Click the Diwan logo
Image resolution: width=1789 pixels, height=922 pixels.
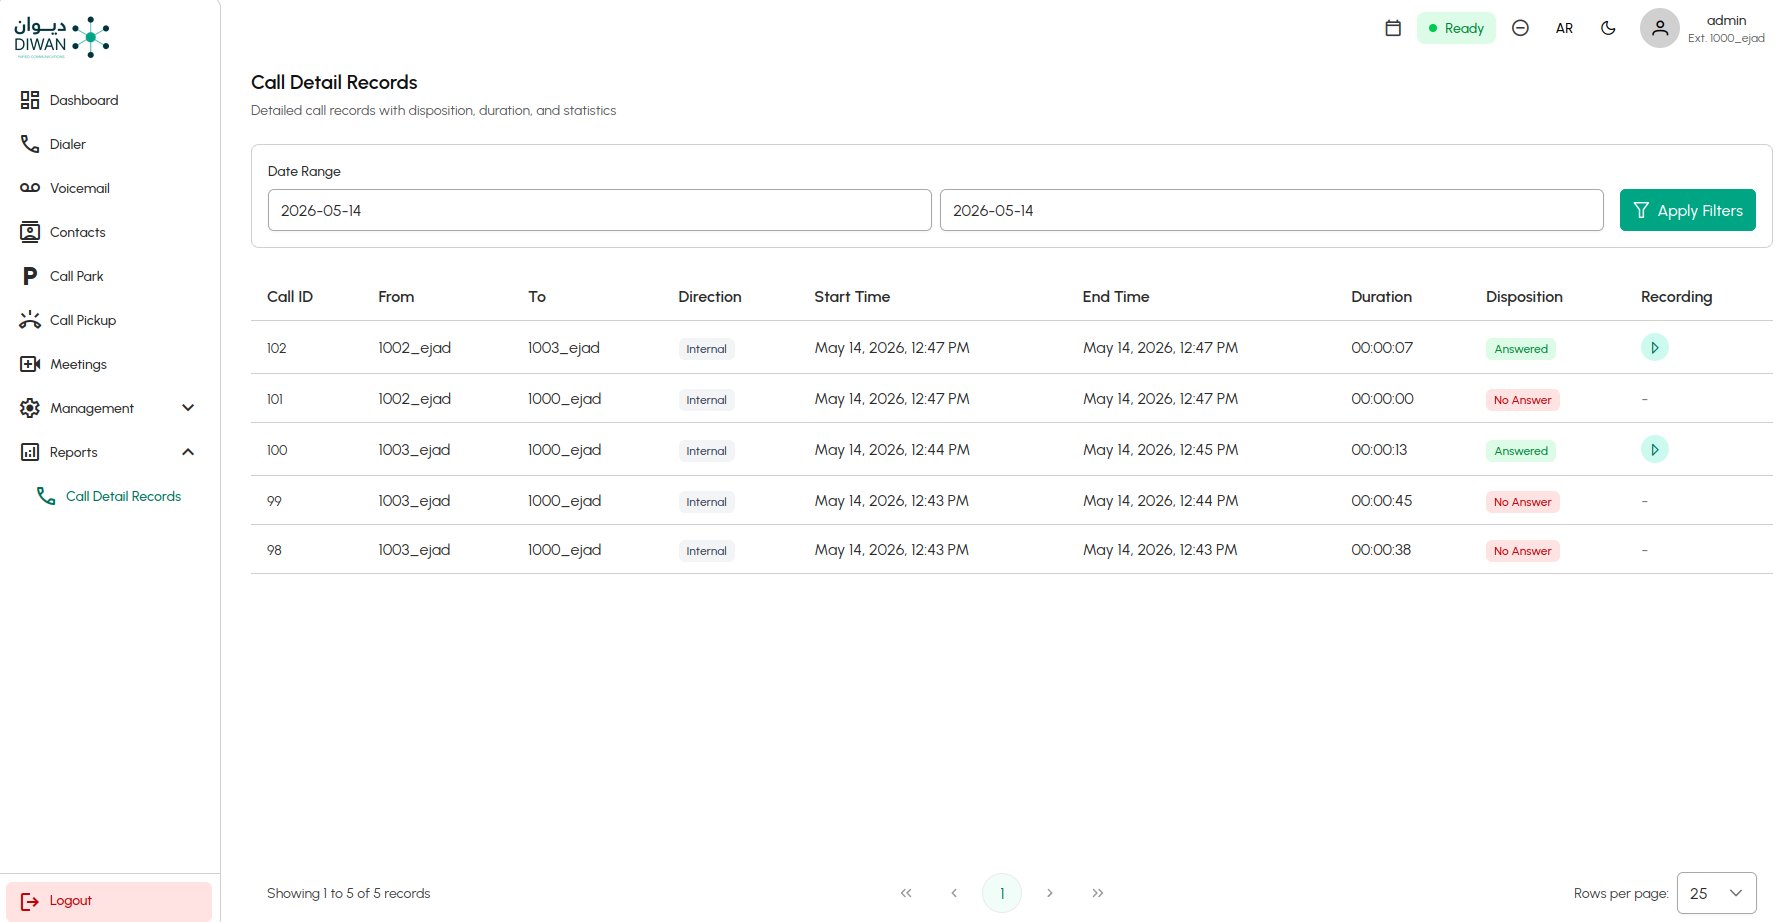point(62,37)
